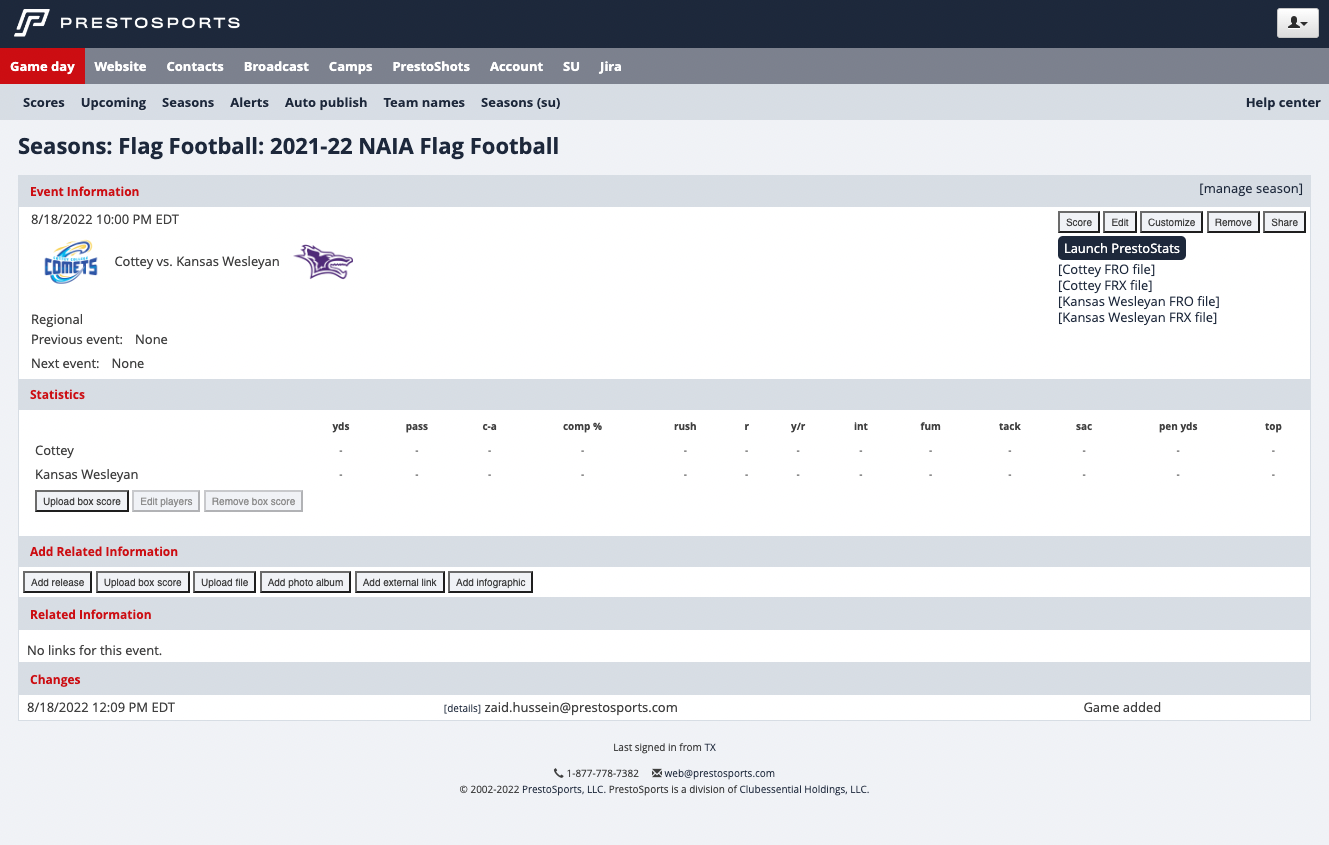Screen dimensions: 1329x845
Task: Click the manage season link
Action: click(1251, 188)
